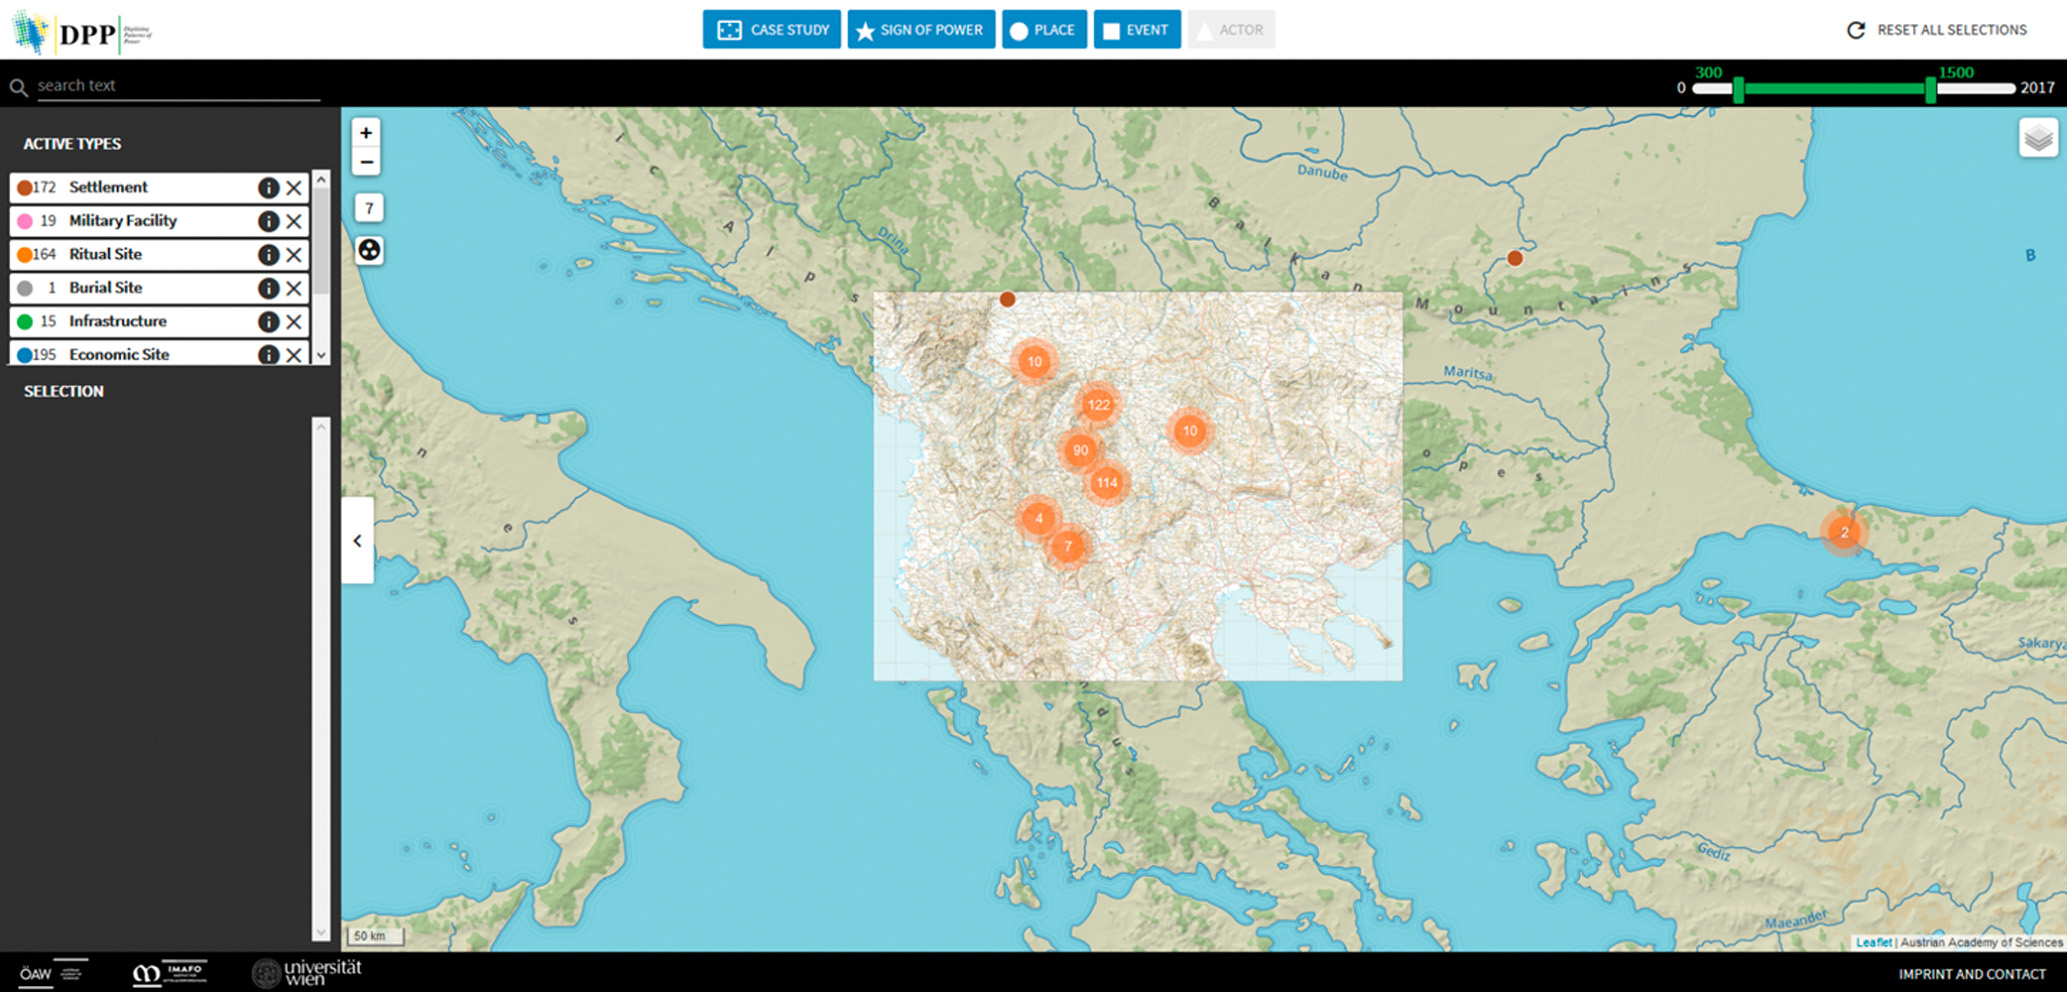Click the settlement marker at overlay top edge
2067x992 pixels.
[x=1007, y=299]
